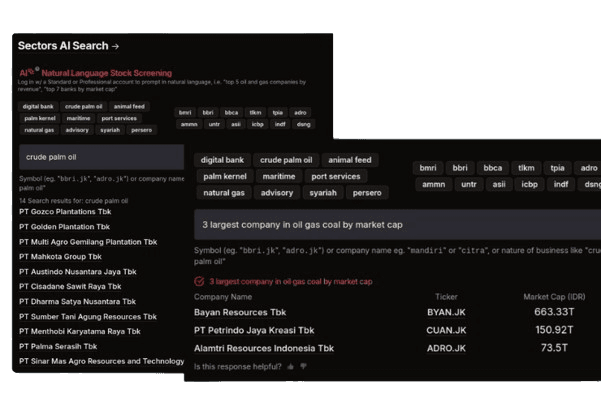This screenshot has height=415, width=601.
Task: Click 'Natural Language Stock Screening' heading
Action: pyautogui.click(x=107, y=73)
